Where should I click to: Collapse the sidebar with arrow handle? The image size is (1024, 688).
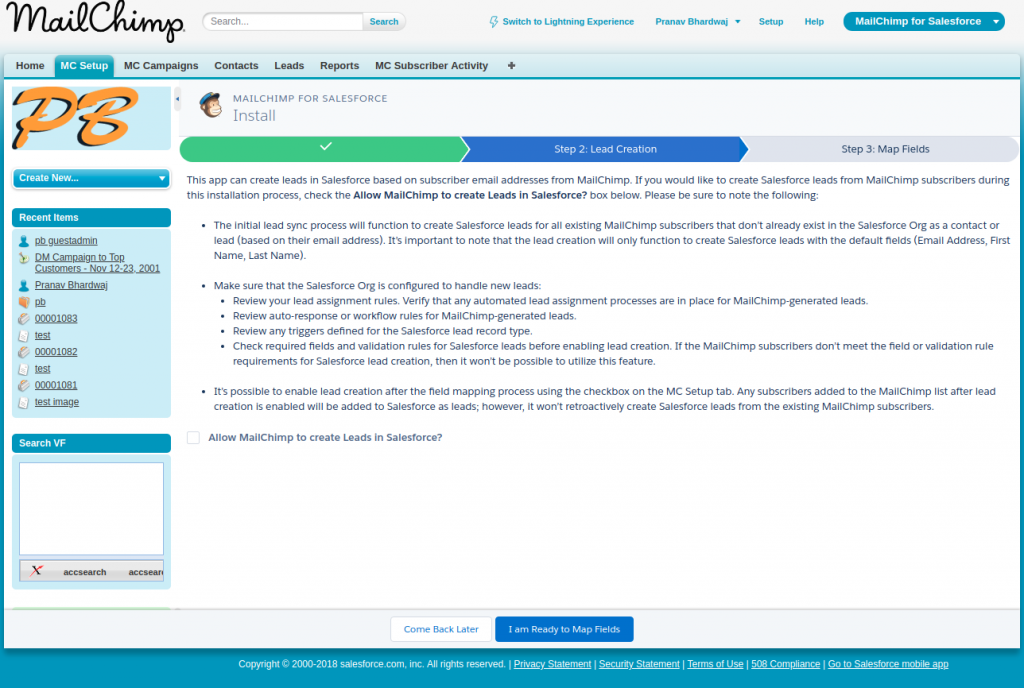(x=177, y=99)
